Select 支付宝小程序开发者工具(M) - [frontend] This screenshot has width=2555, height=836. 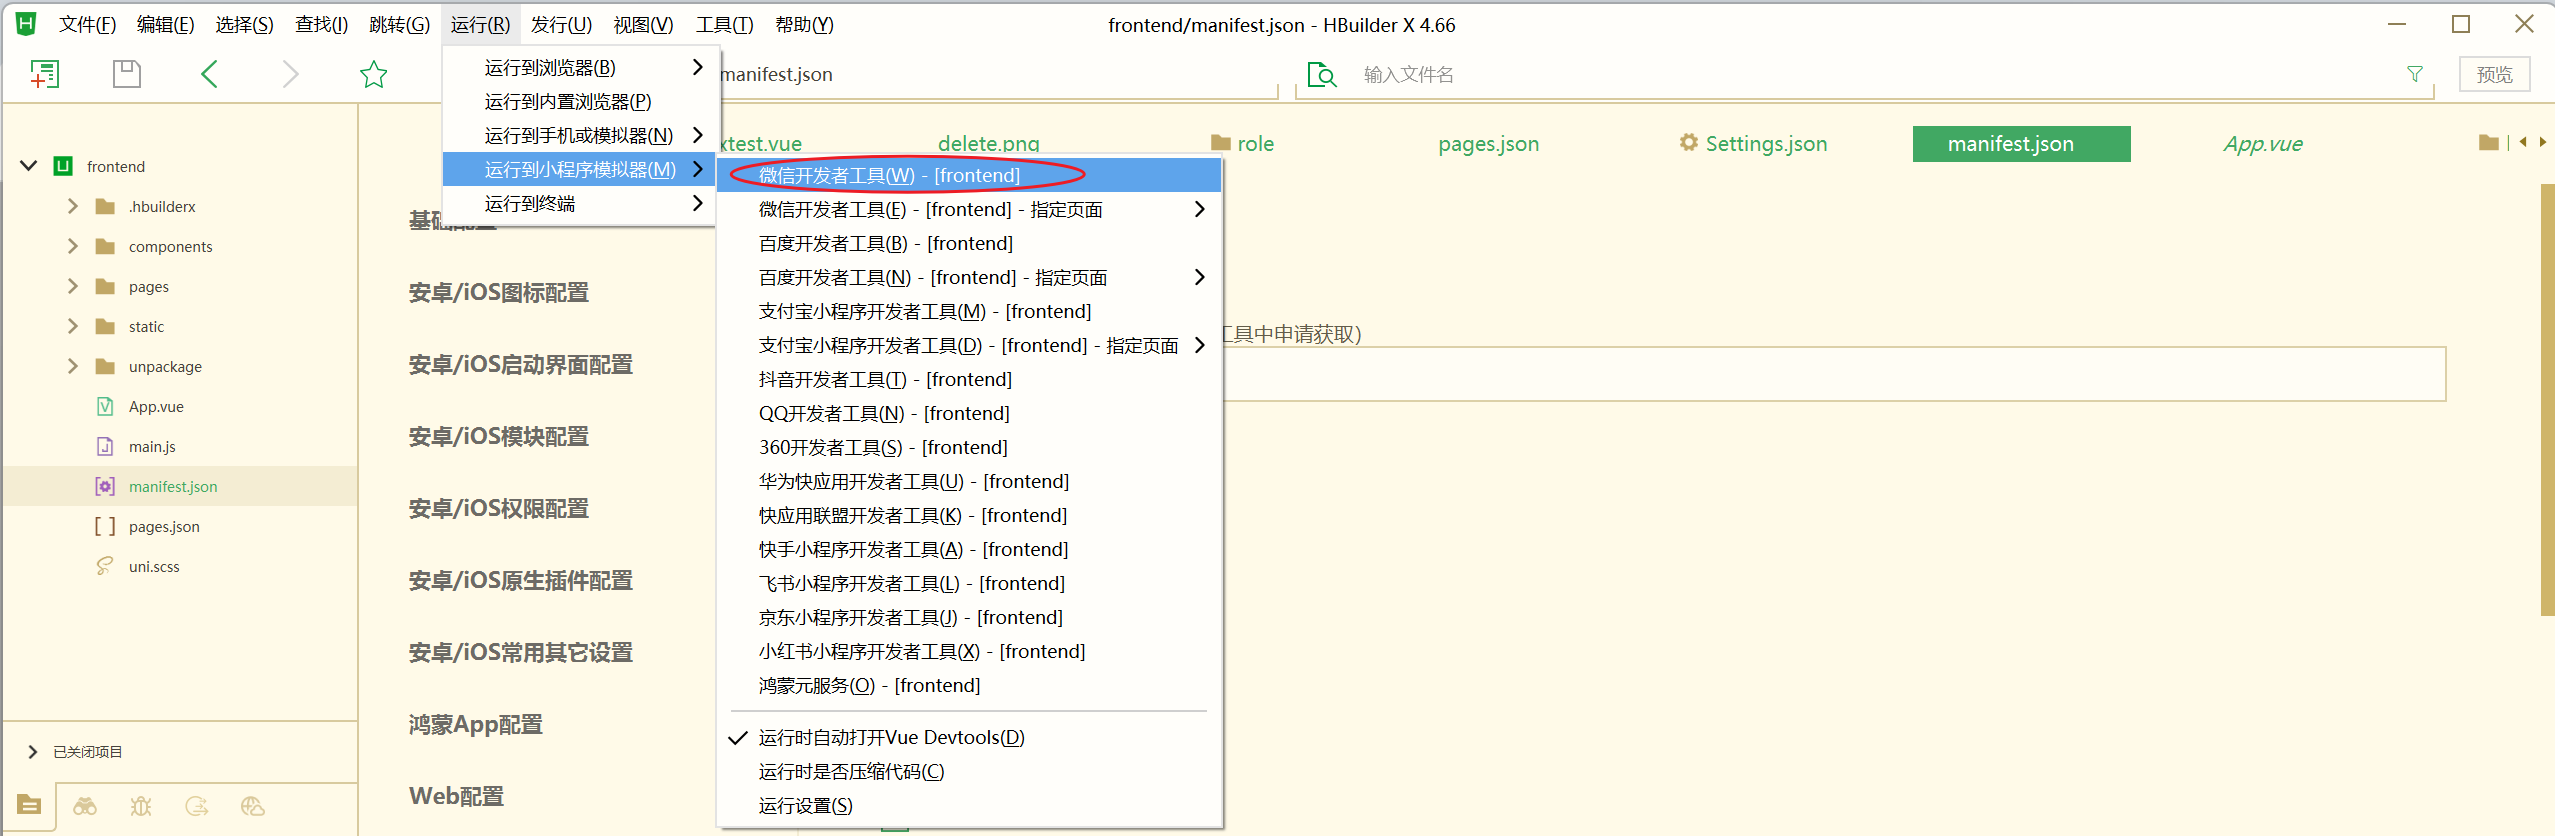[969, 312]
